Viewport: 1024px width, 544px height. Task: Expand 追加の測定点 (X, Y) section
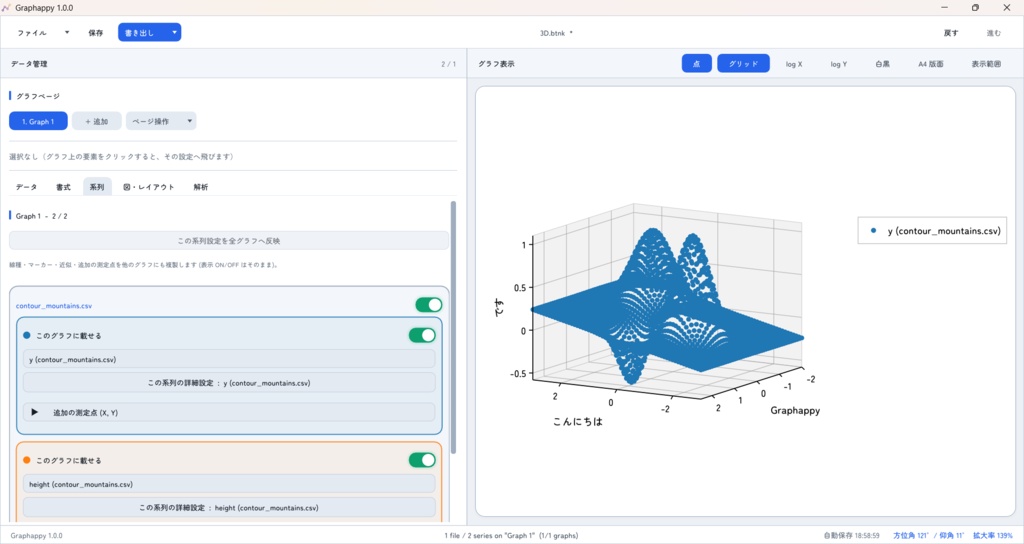click(x=229, y=412)
